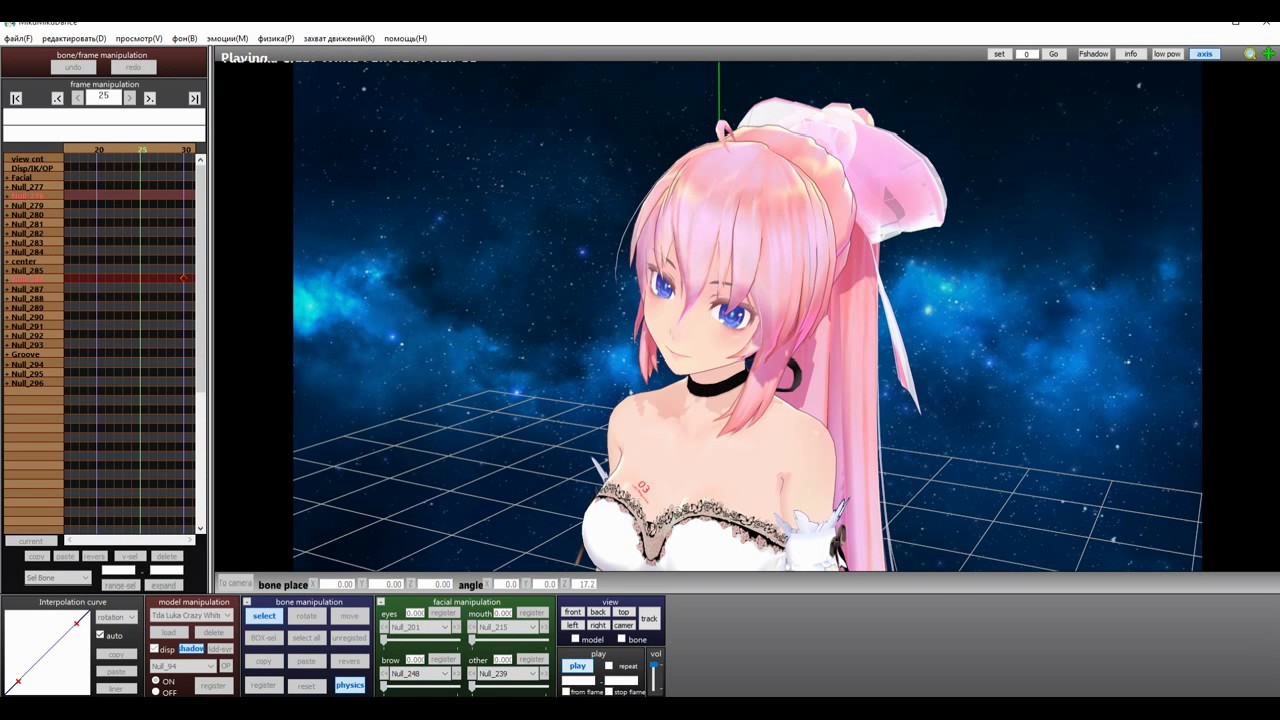Adjust the mouth morph slider

[508, 640]
